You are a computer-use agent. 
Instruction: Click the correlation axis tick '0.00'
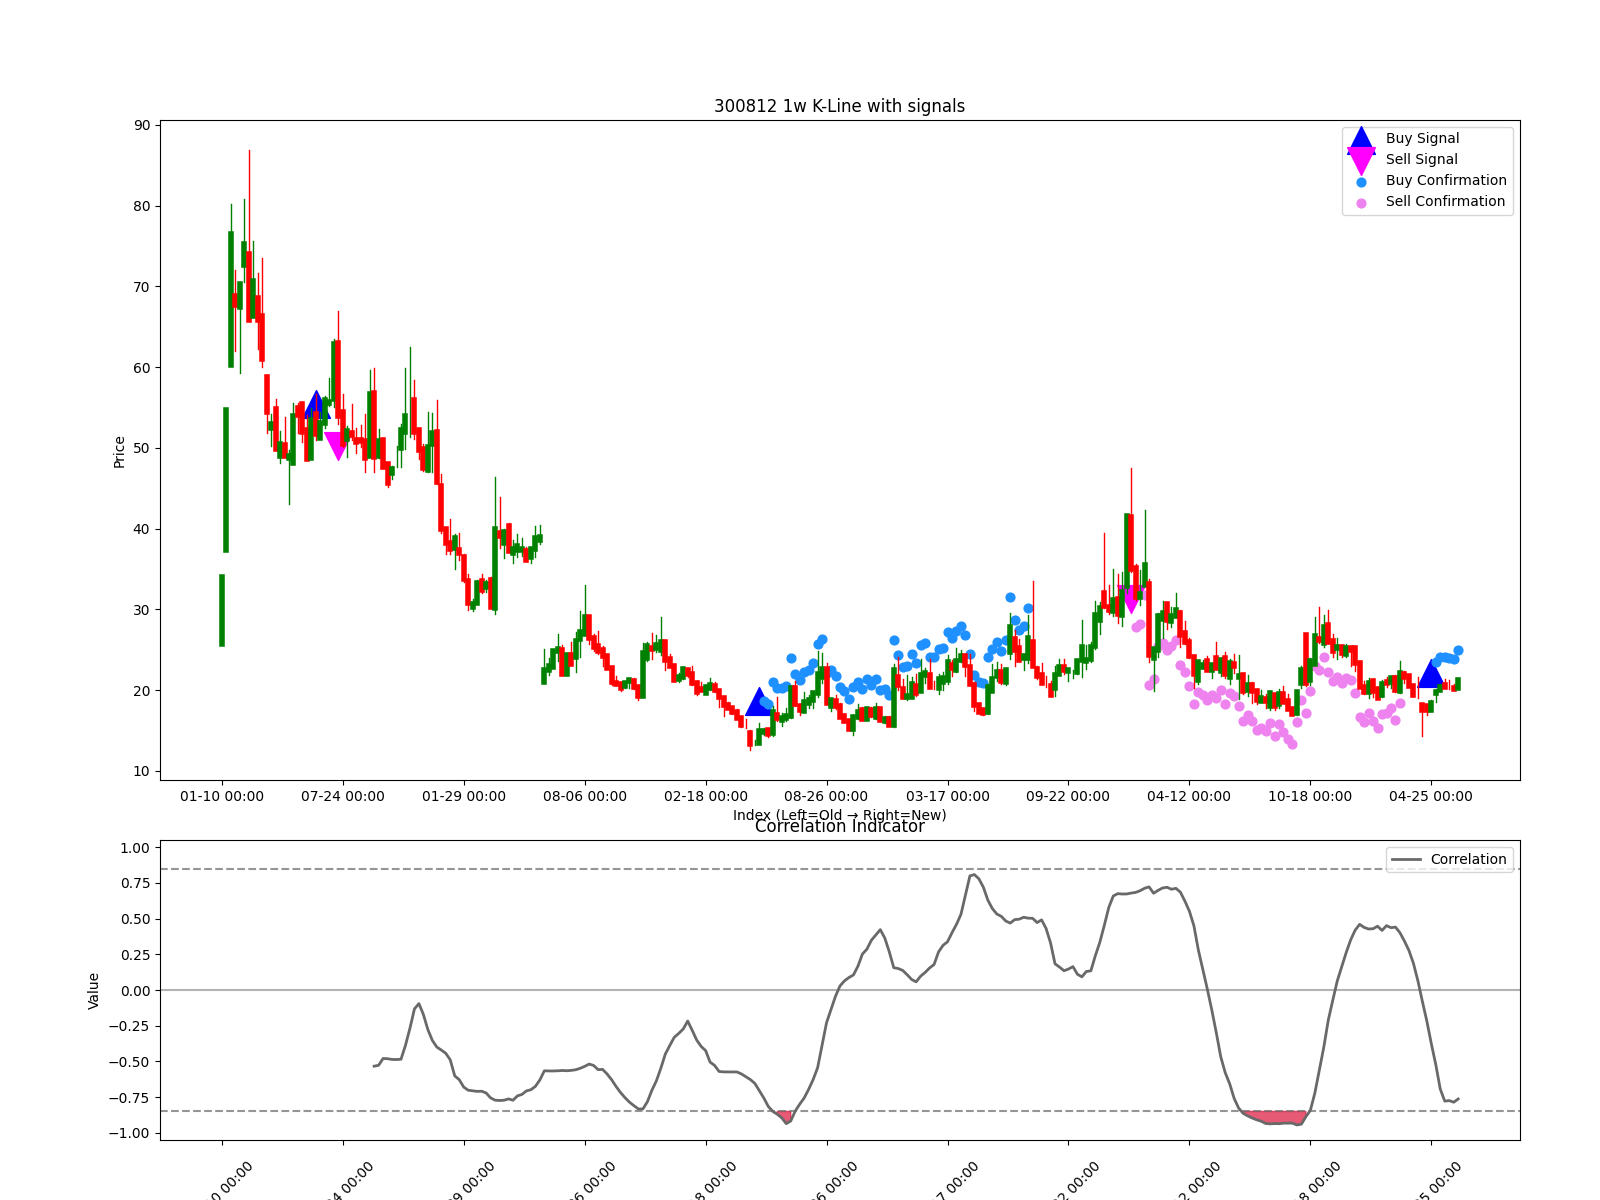(135, 991)
